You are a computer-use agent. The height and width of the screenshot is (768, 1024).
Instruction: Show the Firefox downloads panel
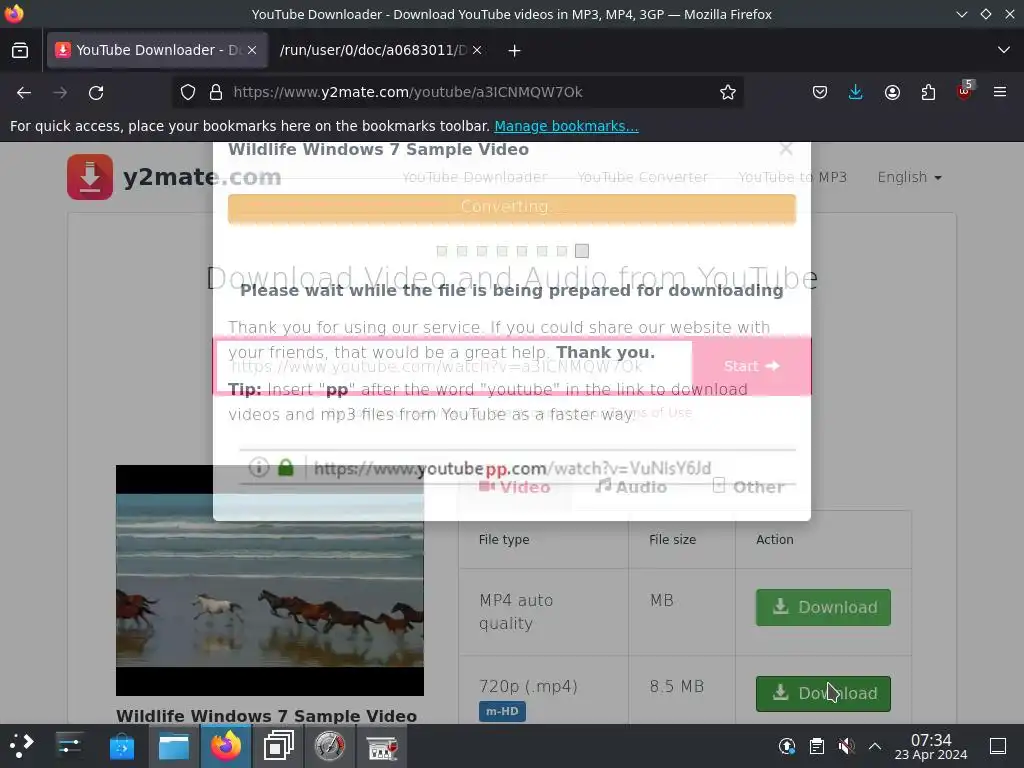click(856, 92)
